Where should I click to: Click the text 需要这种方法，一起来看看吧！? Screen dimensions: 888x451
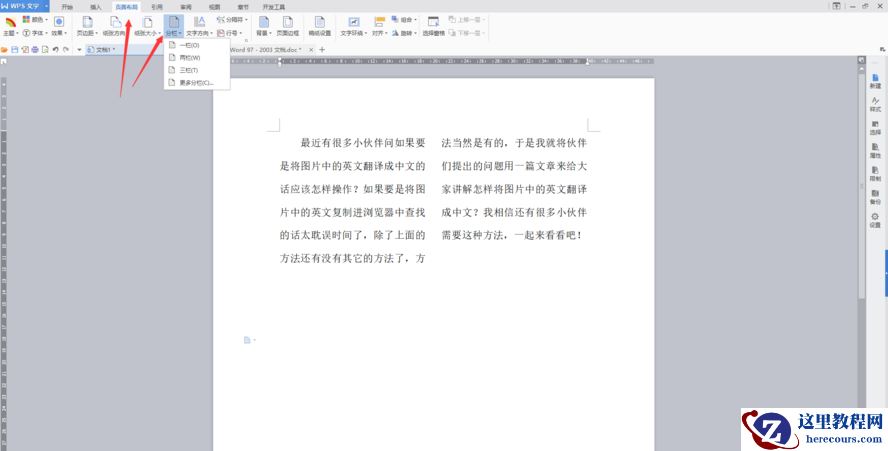click(x=511, y=235)
